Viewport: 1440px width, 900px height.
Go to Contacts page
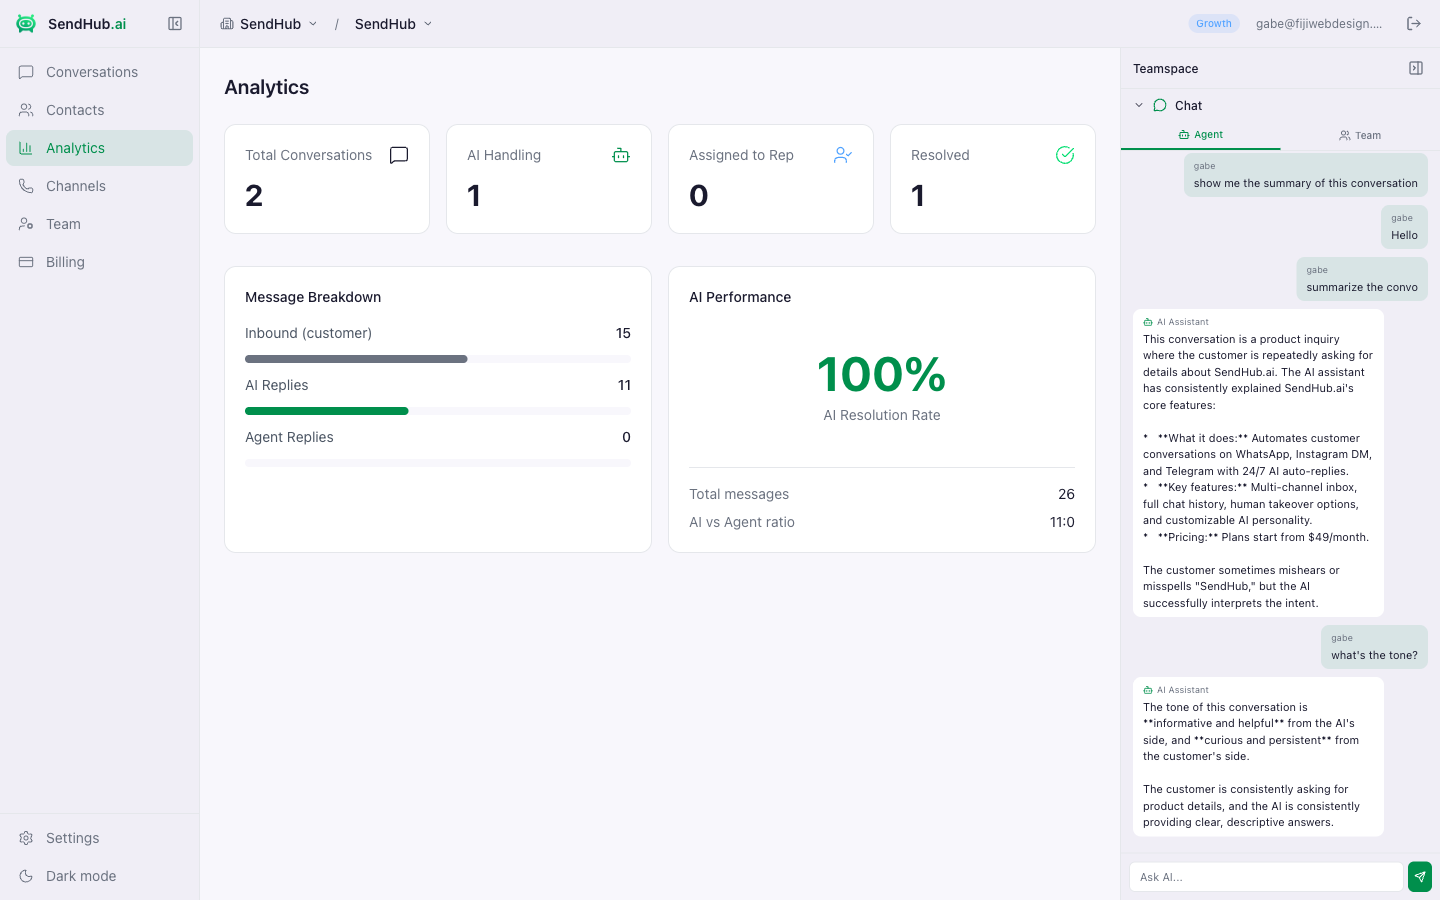coord(100,110)
